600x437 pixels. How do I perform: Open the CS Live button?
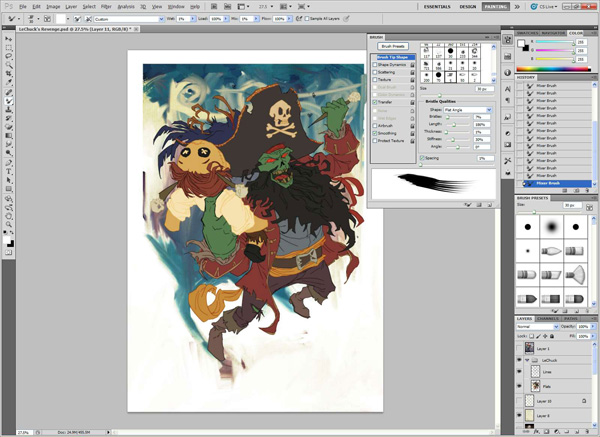544,7
